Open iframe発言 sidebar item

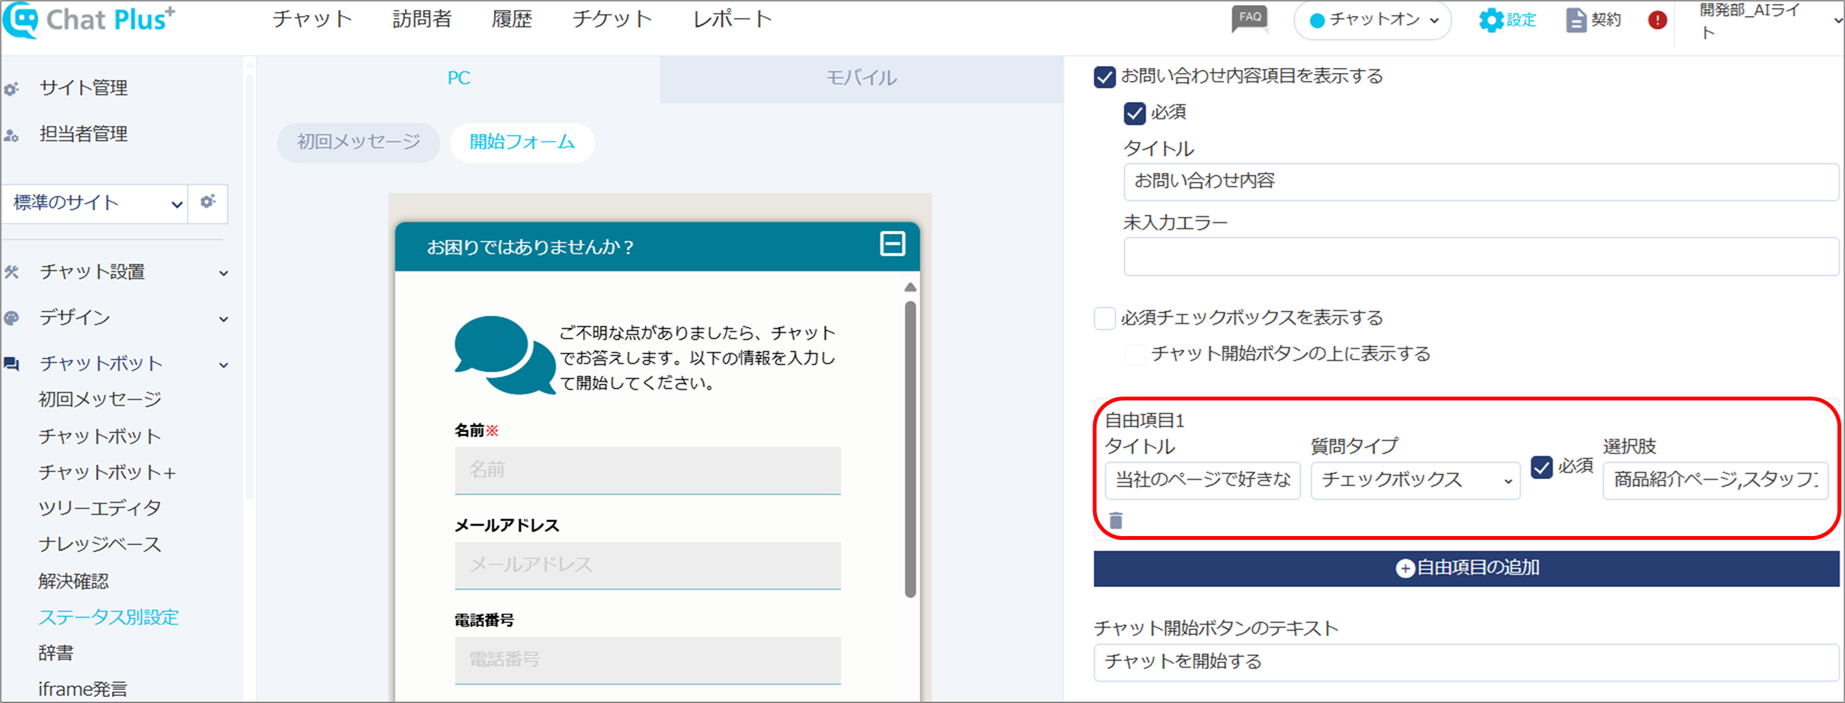[83, 689]
